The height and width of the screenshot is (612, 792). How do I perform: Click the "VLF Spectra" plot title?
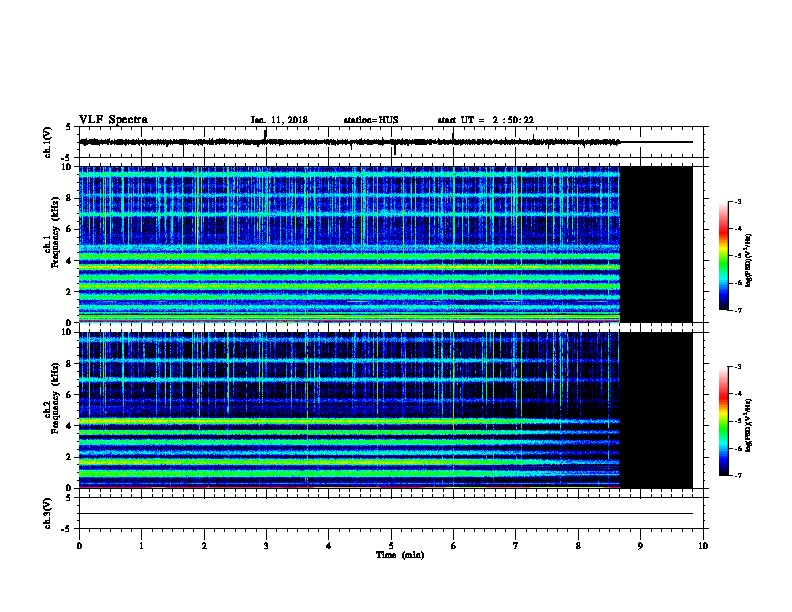click(113, 120)
